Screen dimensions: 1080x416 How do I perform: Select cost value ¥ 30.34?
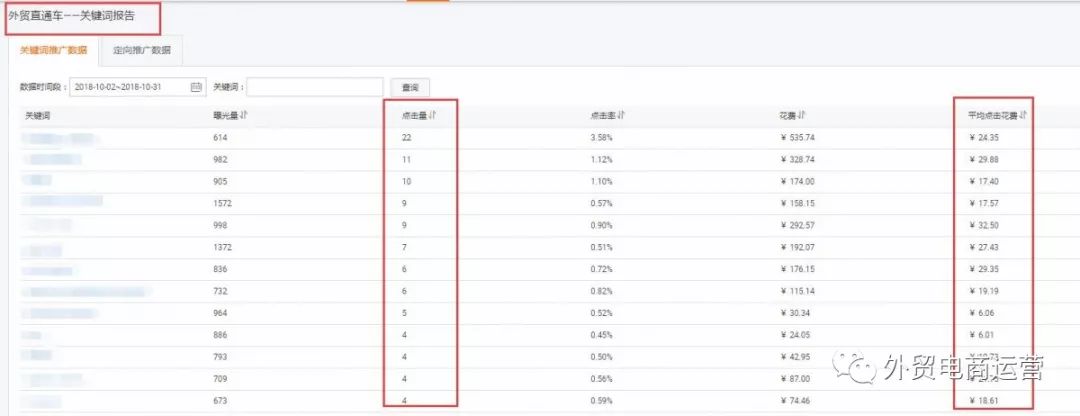(x=796, y=313)
